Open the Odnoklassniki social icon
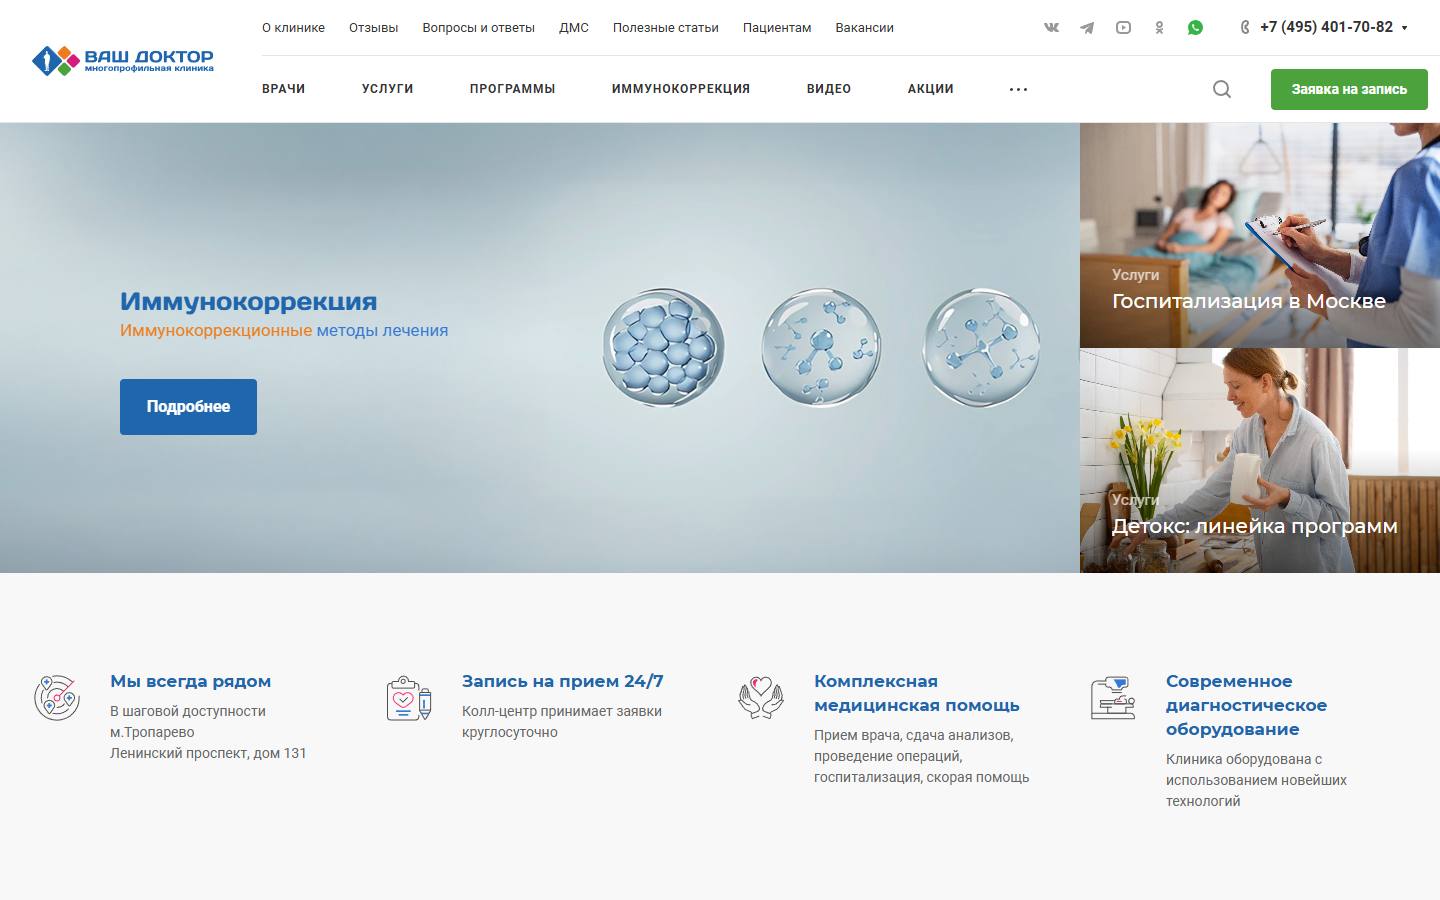The width and height of the screenshot is (1440, 900). pos(1159,28)
